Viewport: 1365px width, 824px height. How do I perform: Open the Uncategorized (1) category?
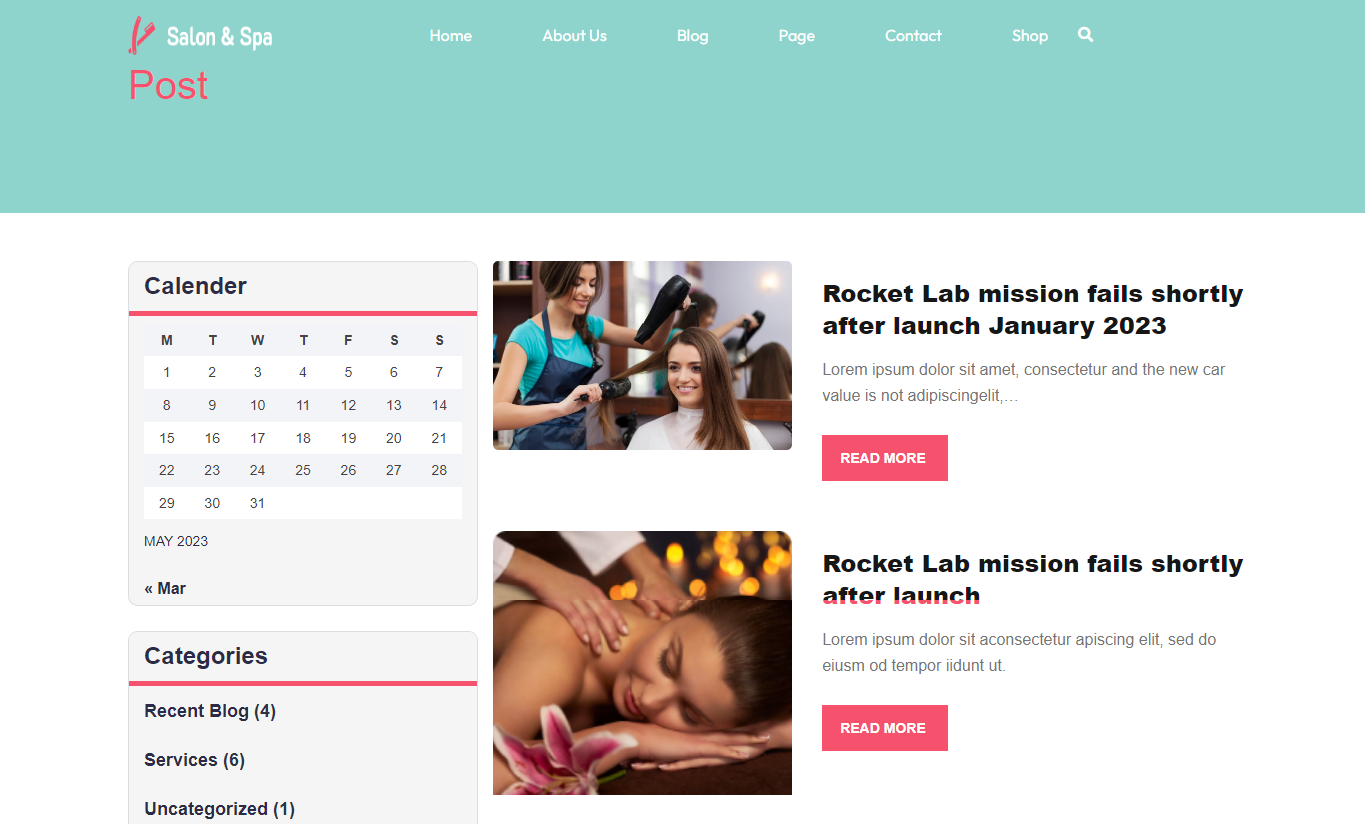[x=220, y=809]
